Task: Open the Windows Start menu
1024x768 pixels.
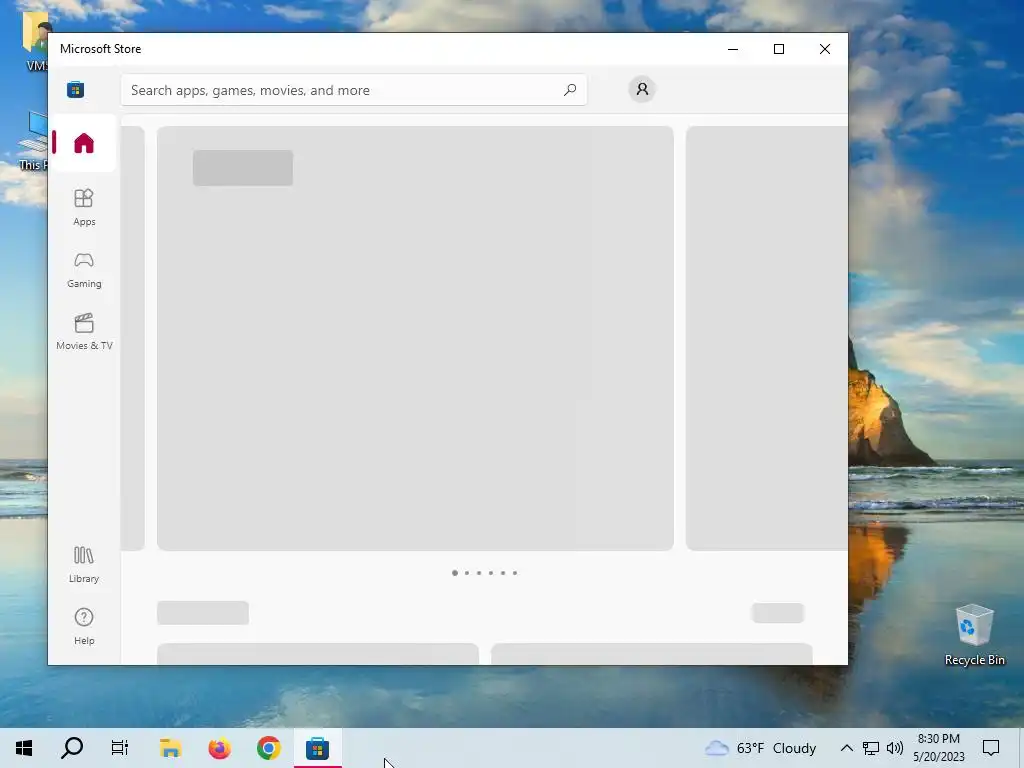Action: pos(24,748)
